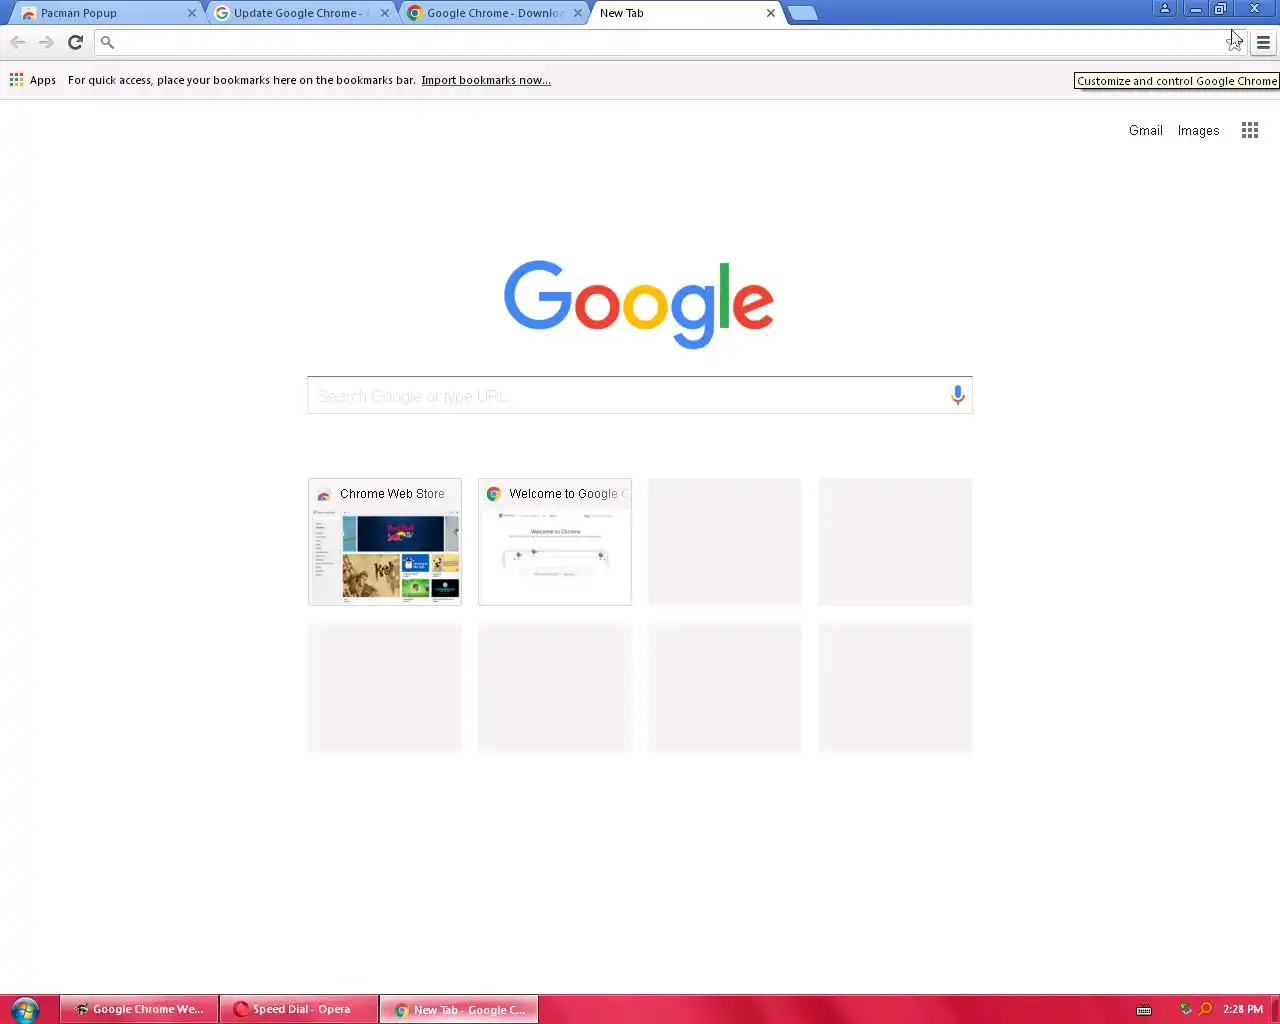
Task: Switch to Google Chrome We... taskbar window
Action: pyautogui.click(x=139, y=1009)
